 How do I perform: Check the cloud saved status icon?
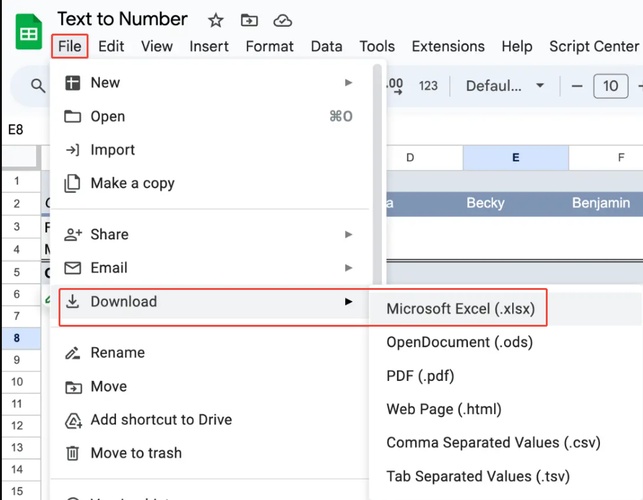click(x=283, y=20)
